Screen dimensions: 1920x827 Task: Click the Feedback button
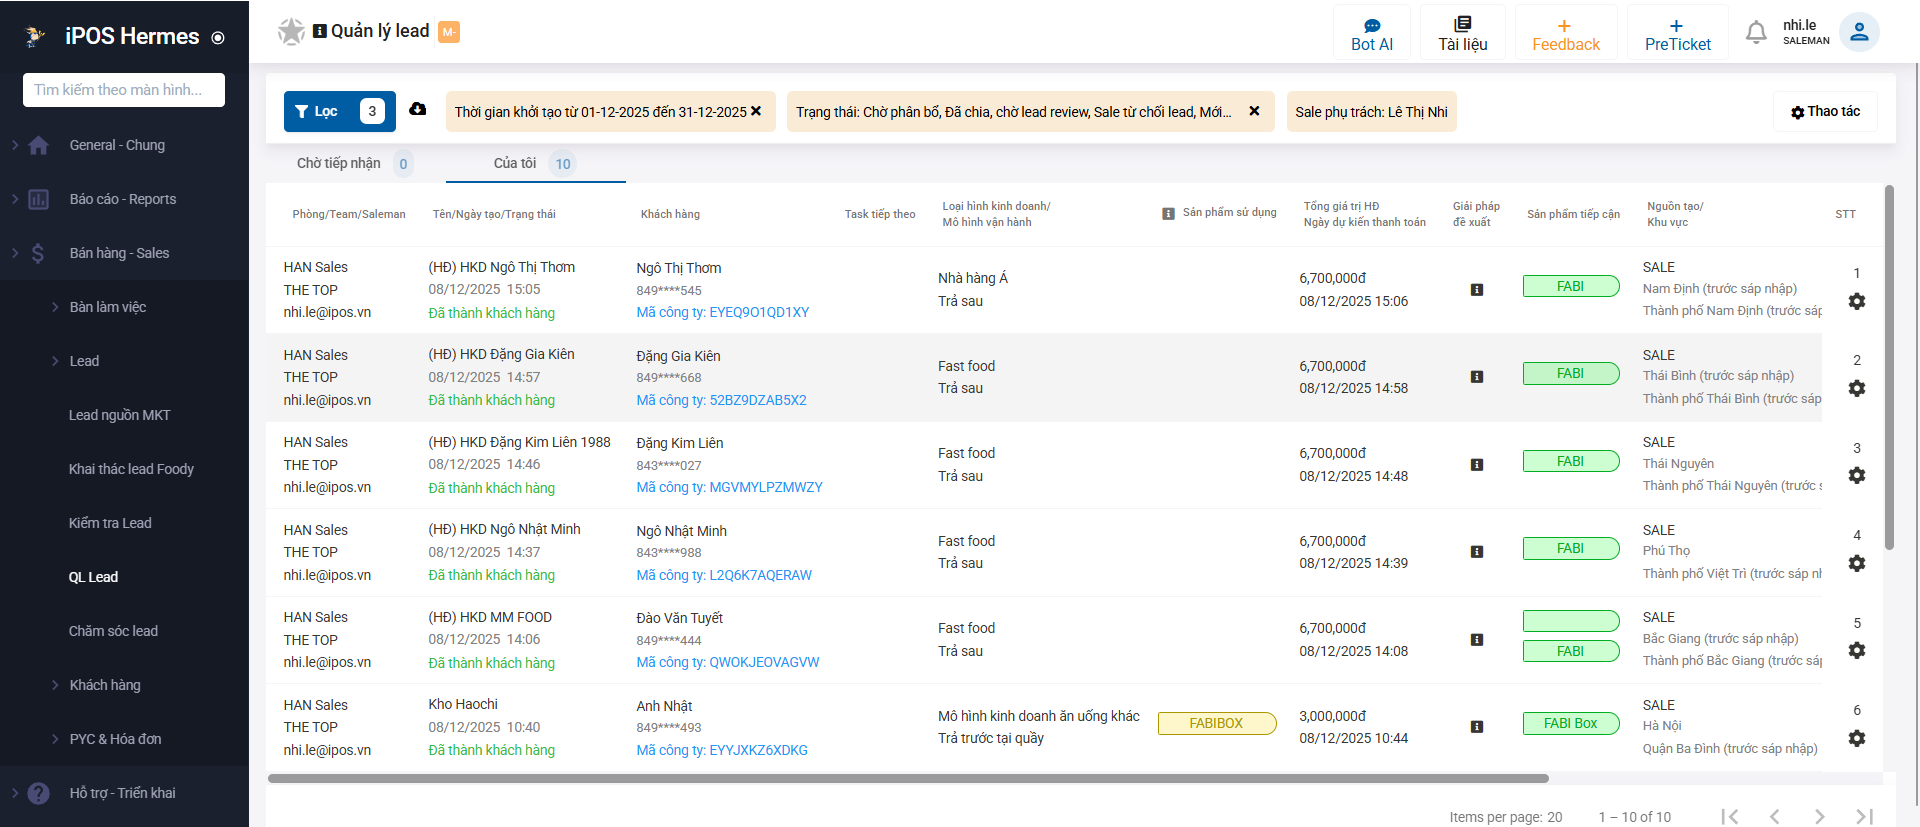click(1566, 33)
